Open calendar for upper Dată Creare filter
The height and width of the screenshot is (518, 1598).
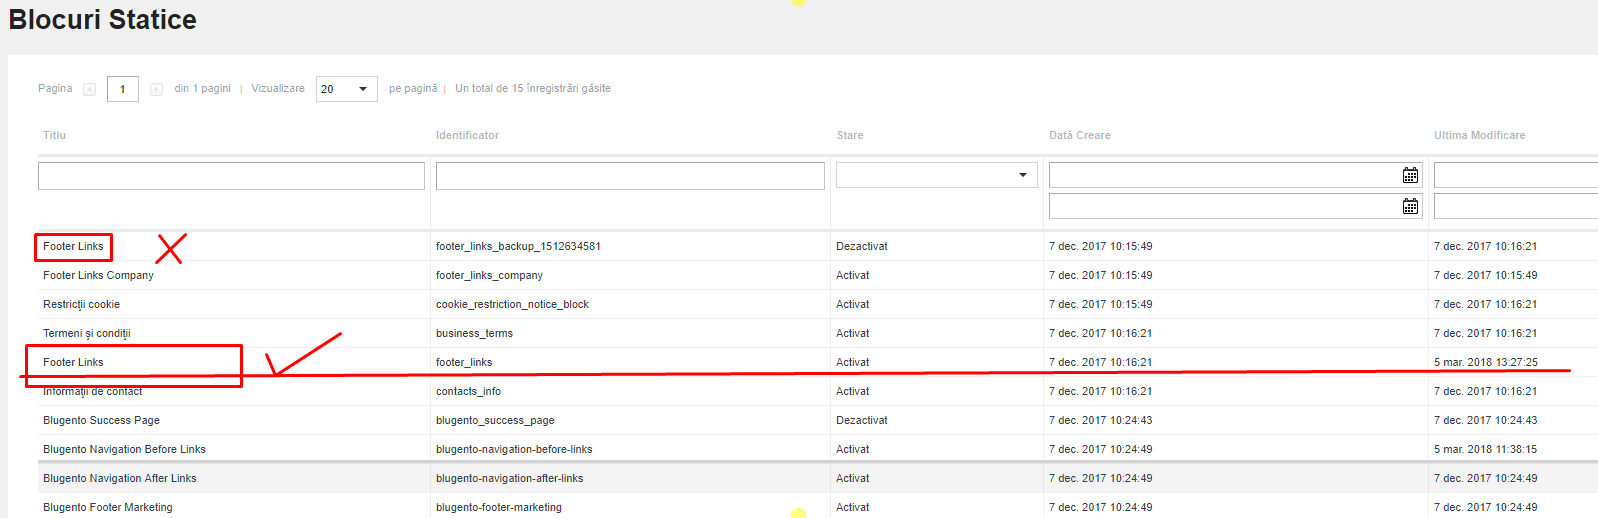pyautogui.click(x=1410, y=175)
